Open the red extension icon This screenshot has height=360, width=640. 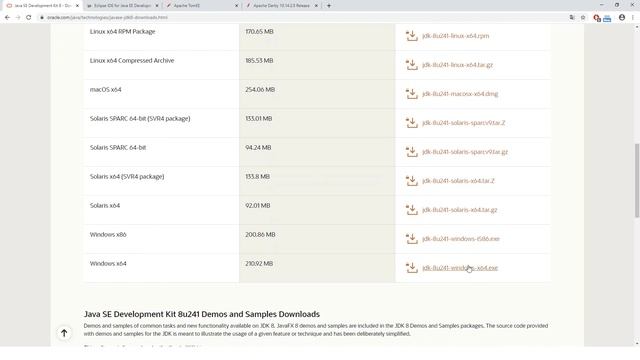point(597,18)
